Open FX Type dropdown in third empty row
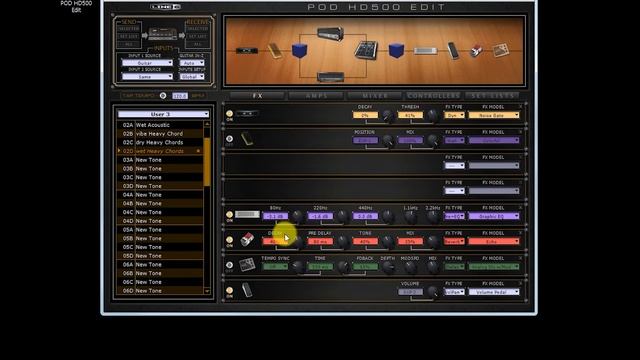The width and height of the screenshot is (640, 360). [454, 165]
